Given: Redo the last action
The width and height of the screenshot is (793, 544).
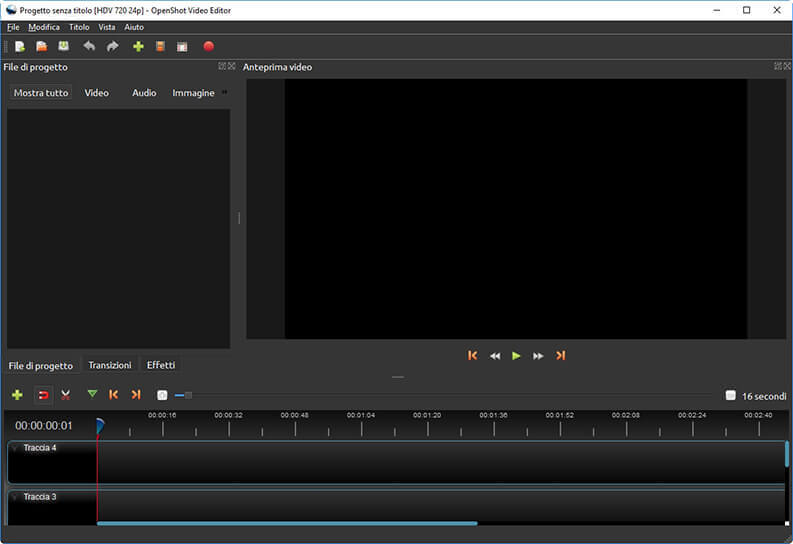Looking at the screenshot, I should (112, 47).
